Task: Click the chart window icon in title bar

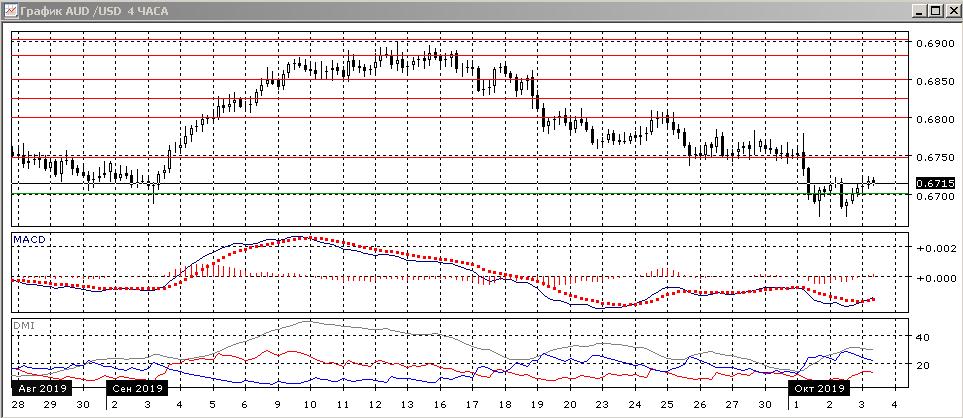Action: pos(9,10)
